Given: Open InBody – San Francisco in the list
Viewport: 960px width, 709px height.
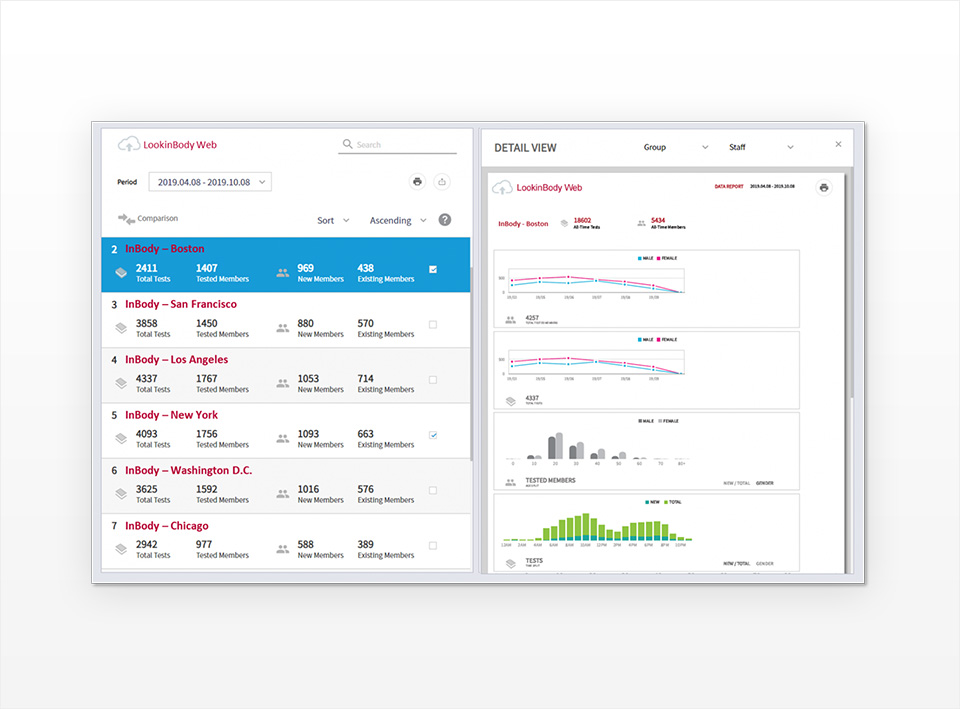Looking at the screenshot, I should click(285, 320).
